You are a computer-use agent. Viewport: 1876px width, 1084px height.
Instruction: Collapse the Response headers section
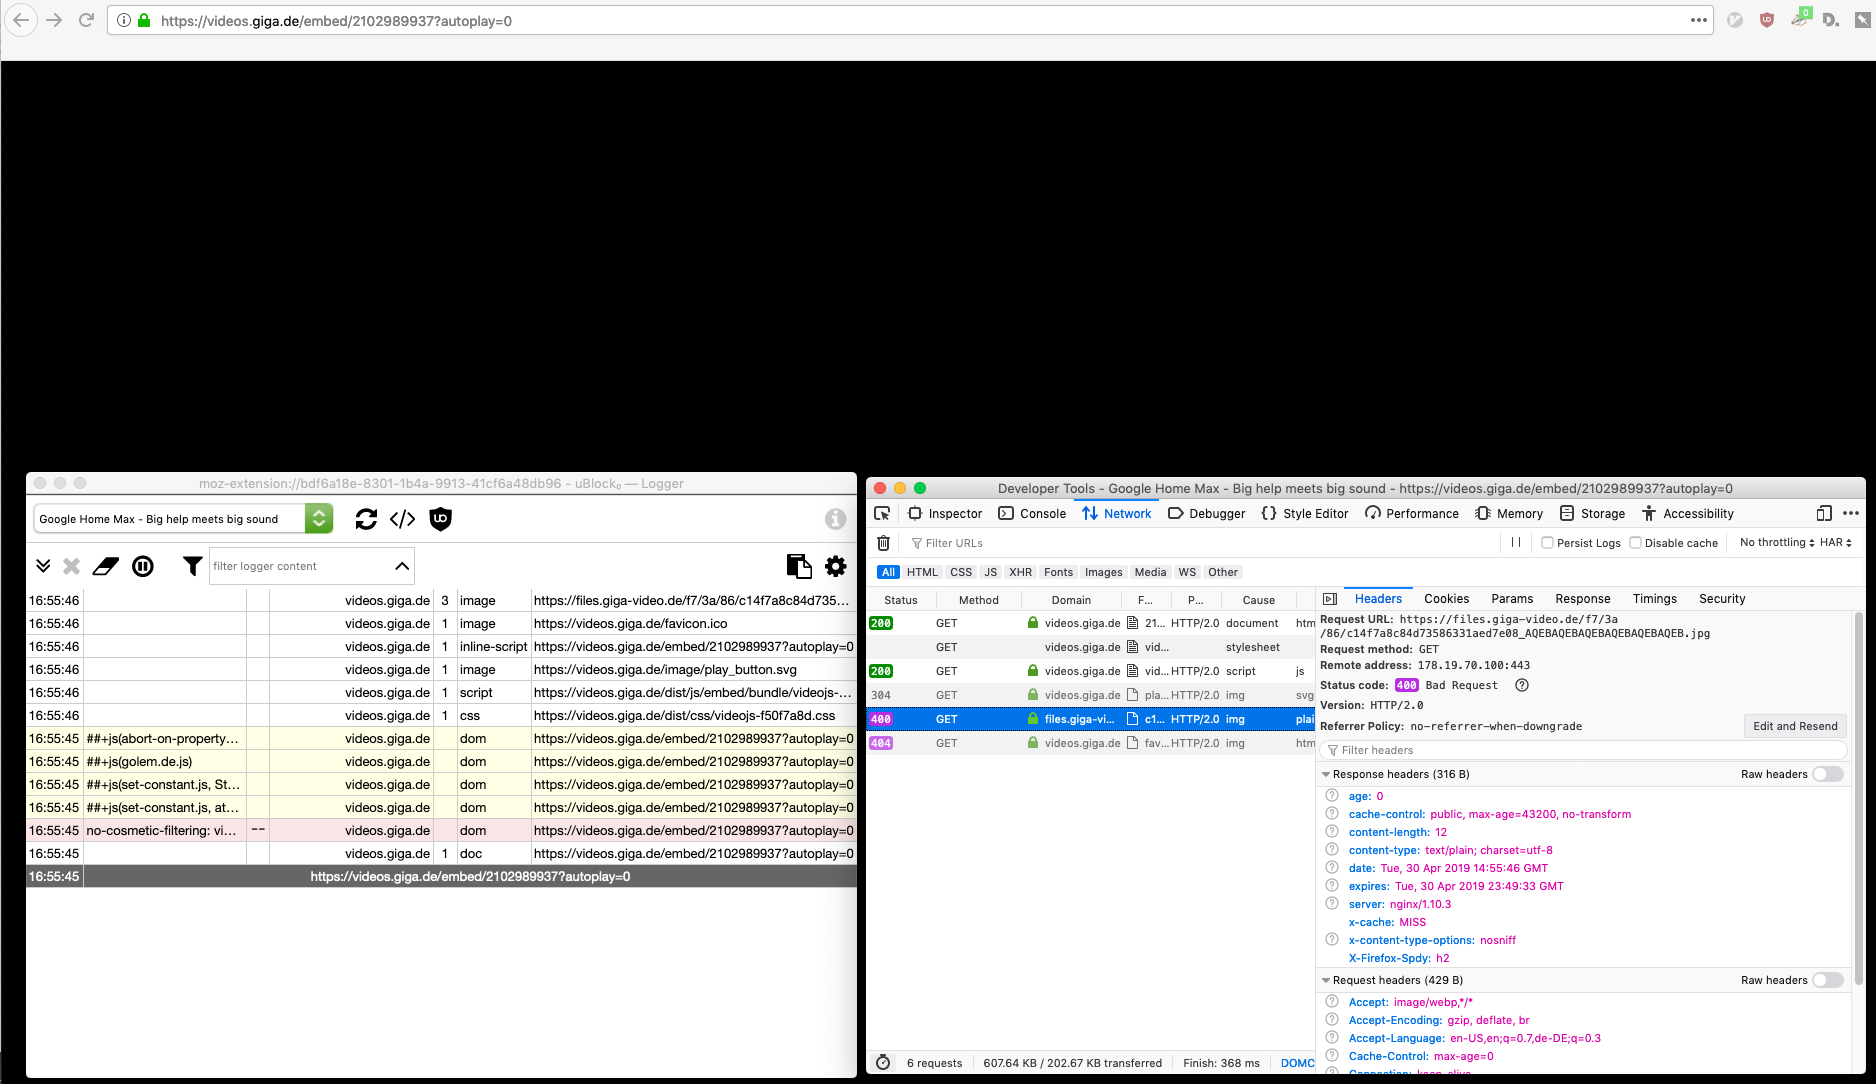pos(1326,774)
